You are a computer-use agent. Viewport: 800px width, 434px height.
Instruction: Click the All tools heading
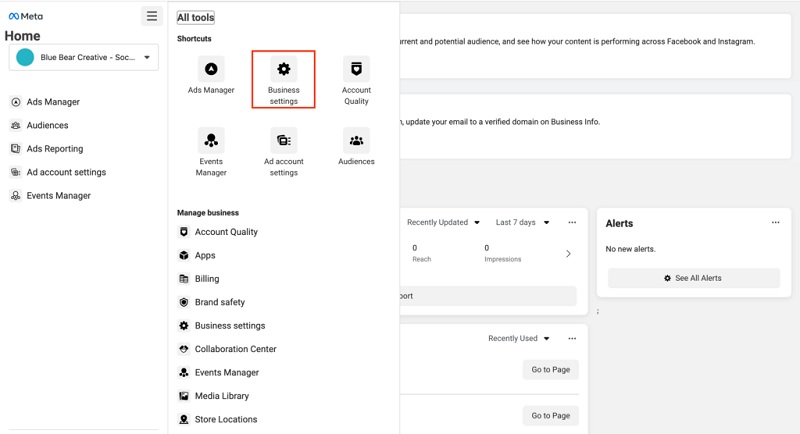[195, 17]
